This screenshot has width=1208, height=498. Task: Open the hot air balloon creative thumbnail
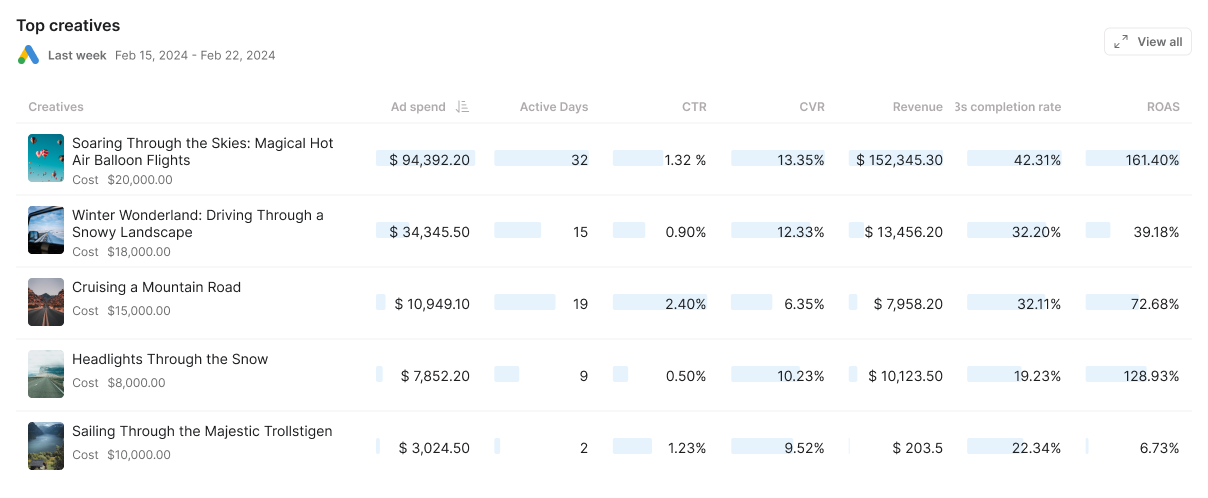[x=46, y=158]
